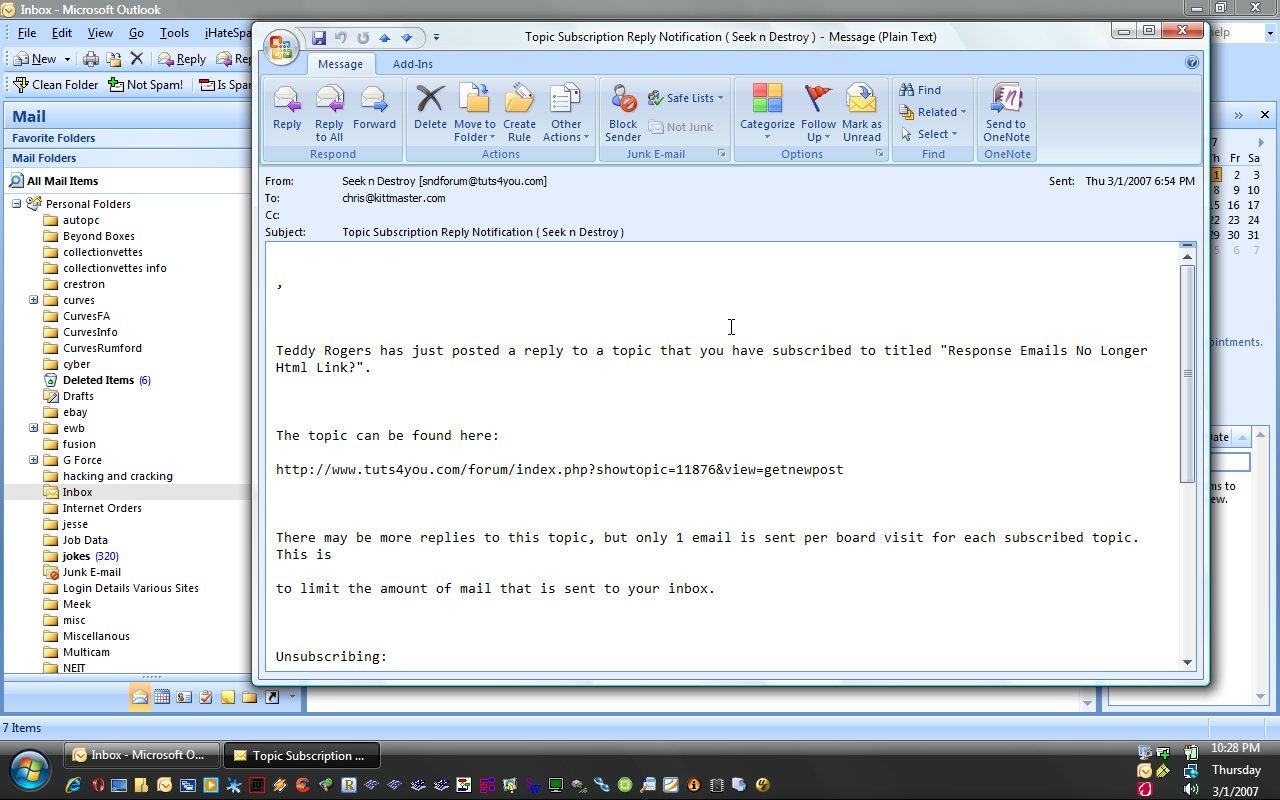The width and height of the screenshot is (1280, 800).
Task: Click Not Spam! toolbar button
Action: click(146, 85)
